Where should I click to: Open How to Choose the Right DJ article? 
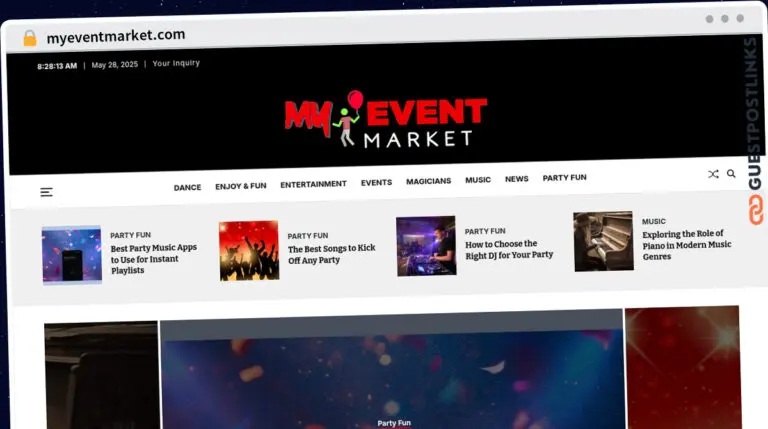[508, 249]
